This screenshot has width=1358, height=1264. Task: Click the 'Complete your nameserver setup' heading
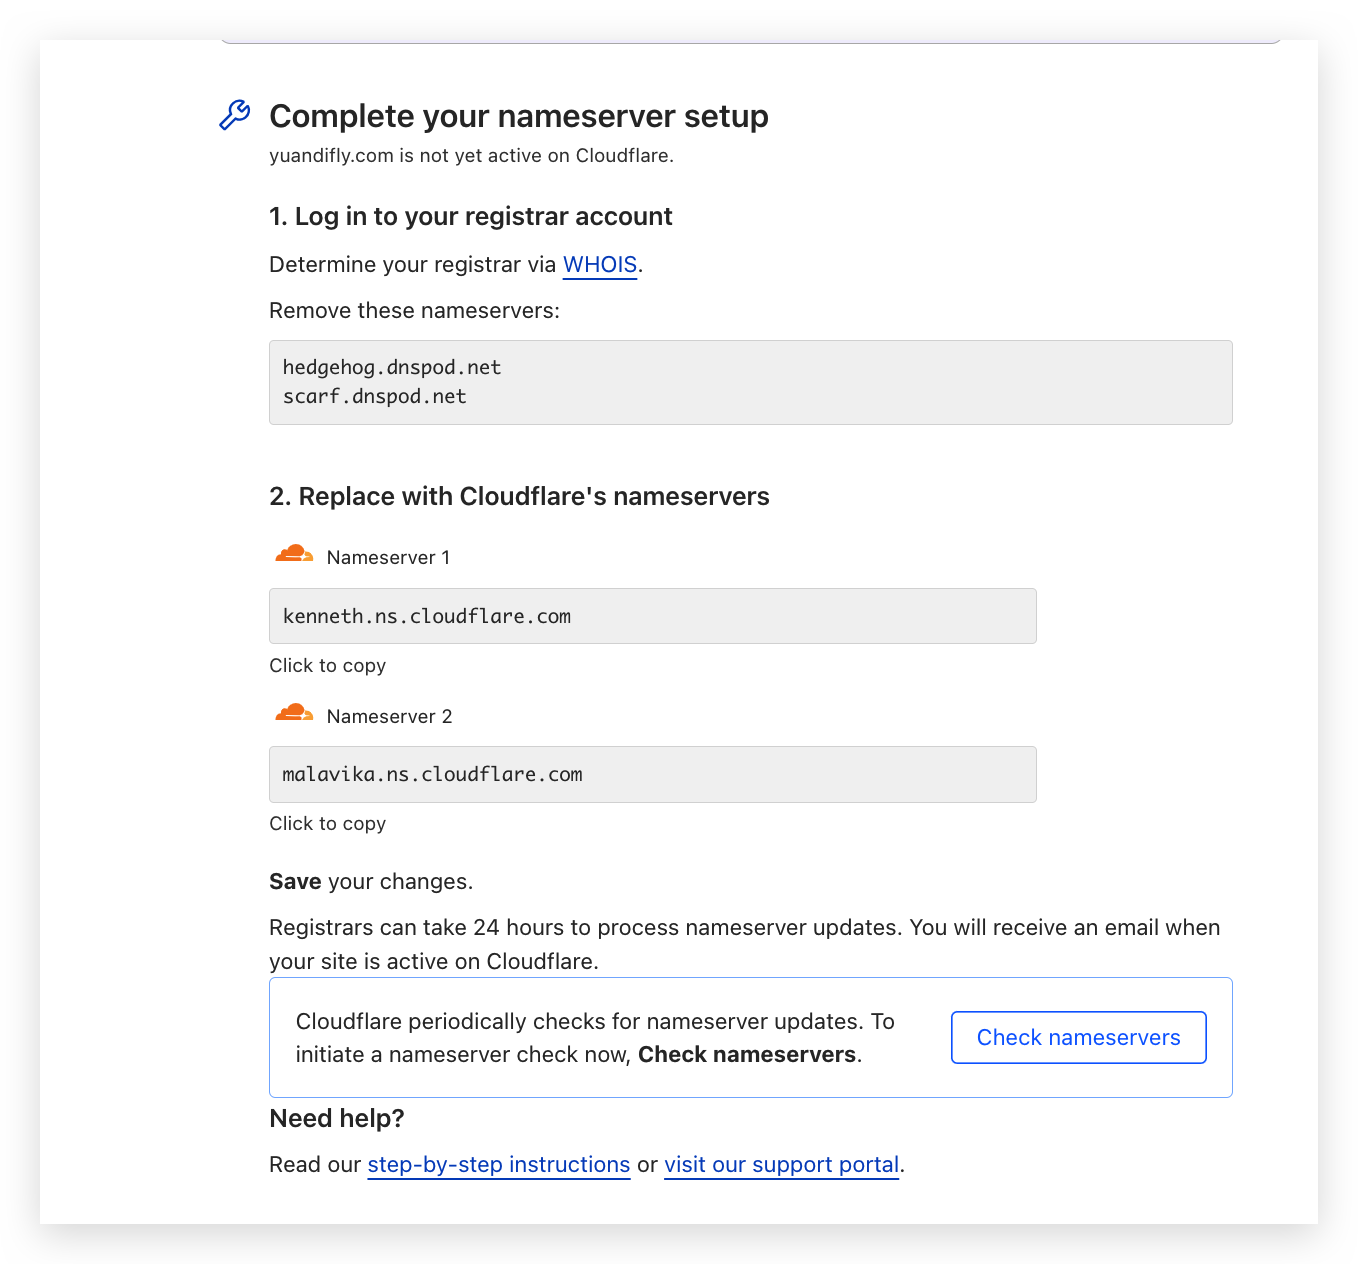coord(519,116)
